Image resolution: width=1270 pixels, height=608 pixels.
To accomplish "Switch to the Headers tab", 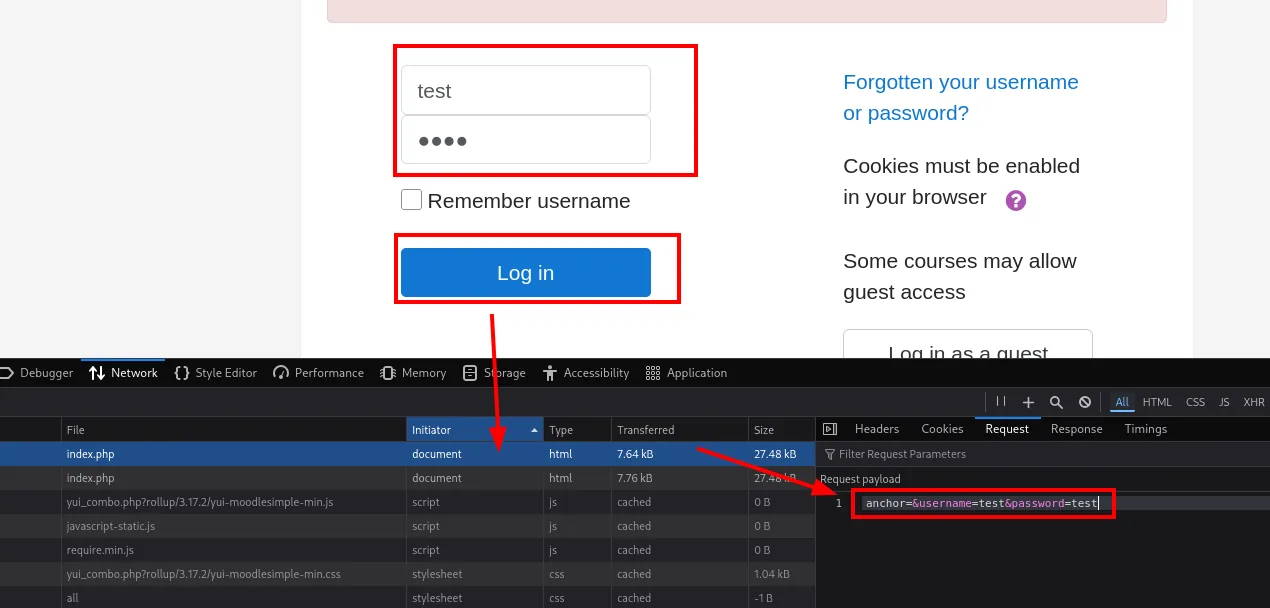I will click(x=877, y=429).
